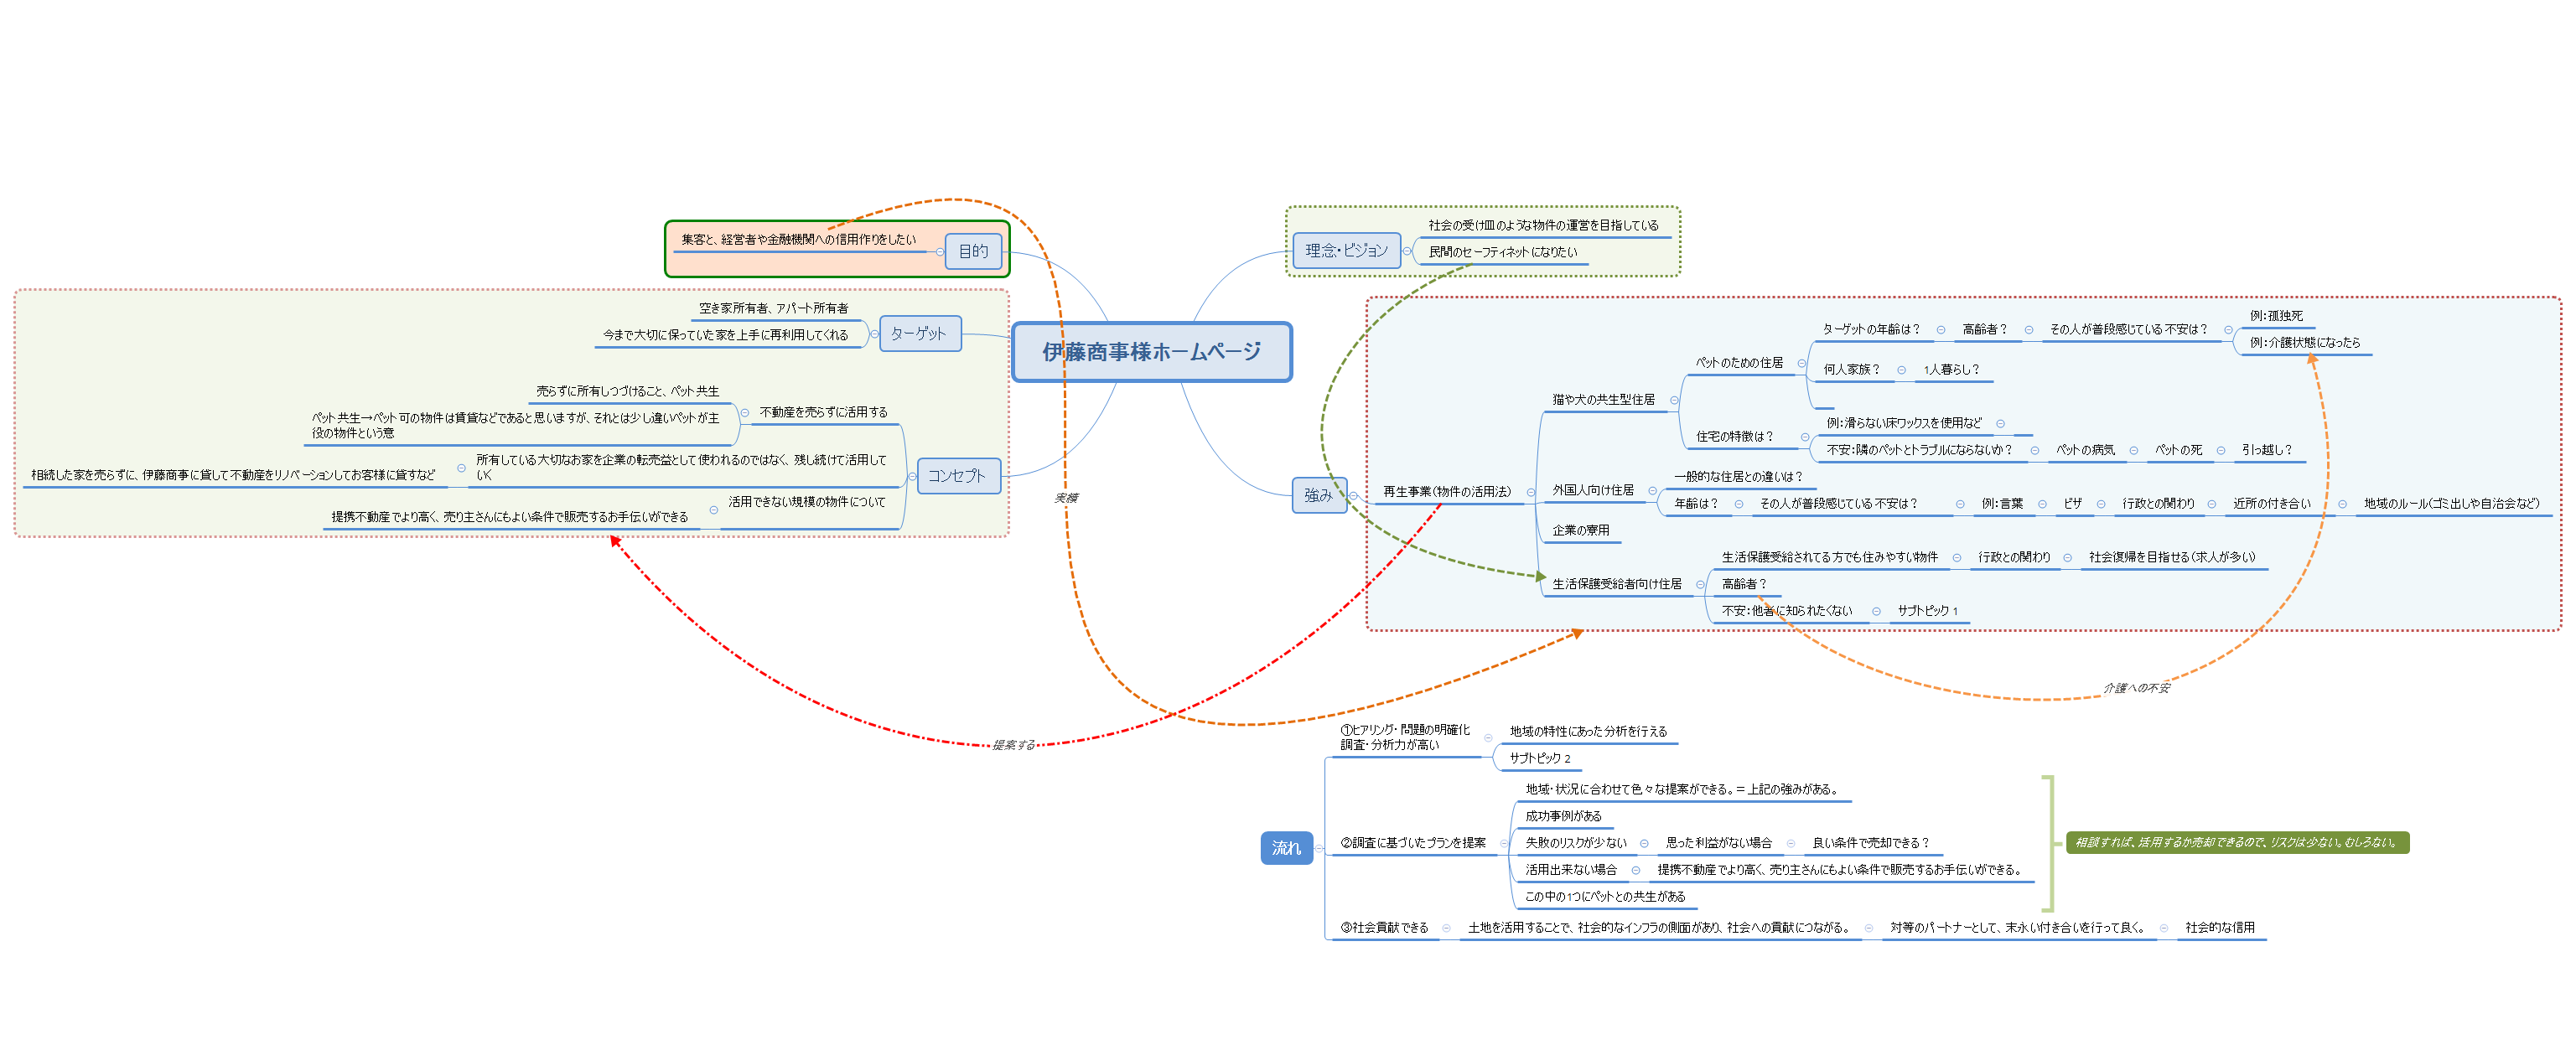Collapse 再生事業(物件の活用法) subtopics
The width and height of the screenshot is (2576, 1045).
[1530, 492]
